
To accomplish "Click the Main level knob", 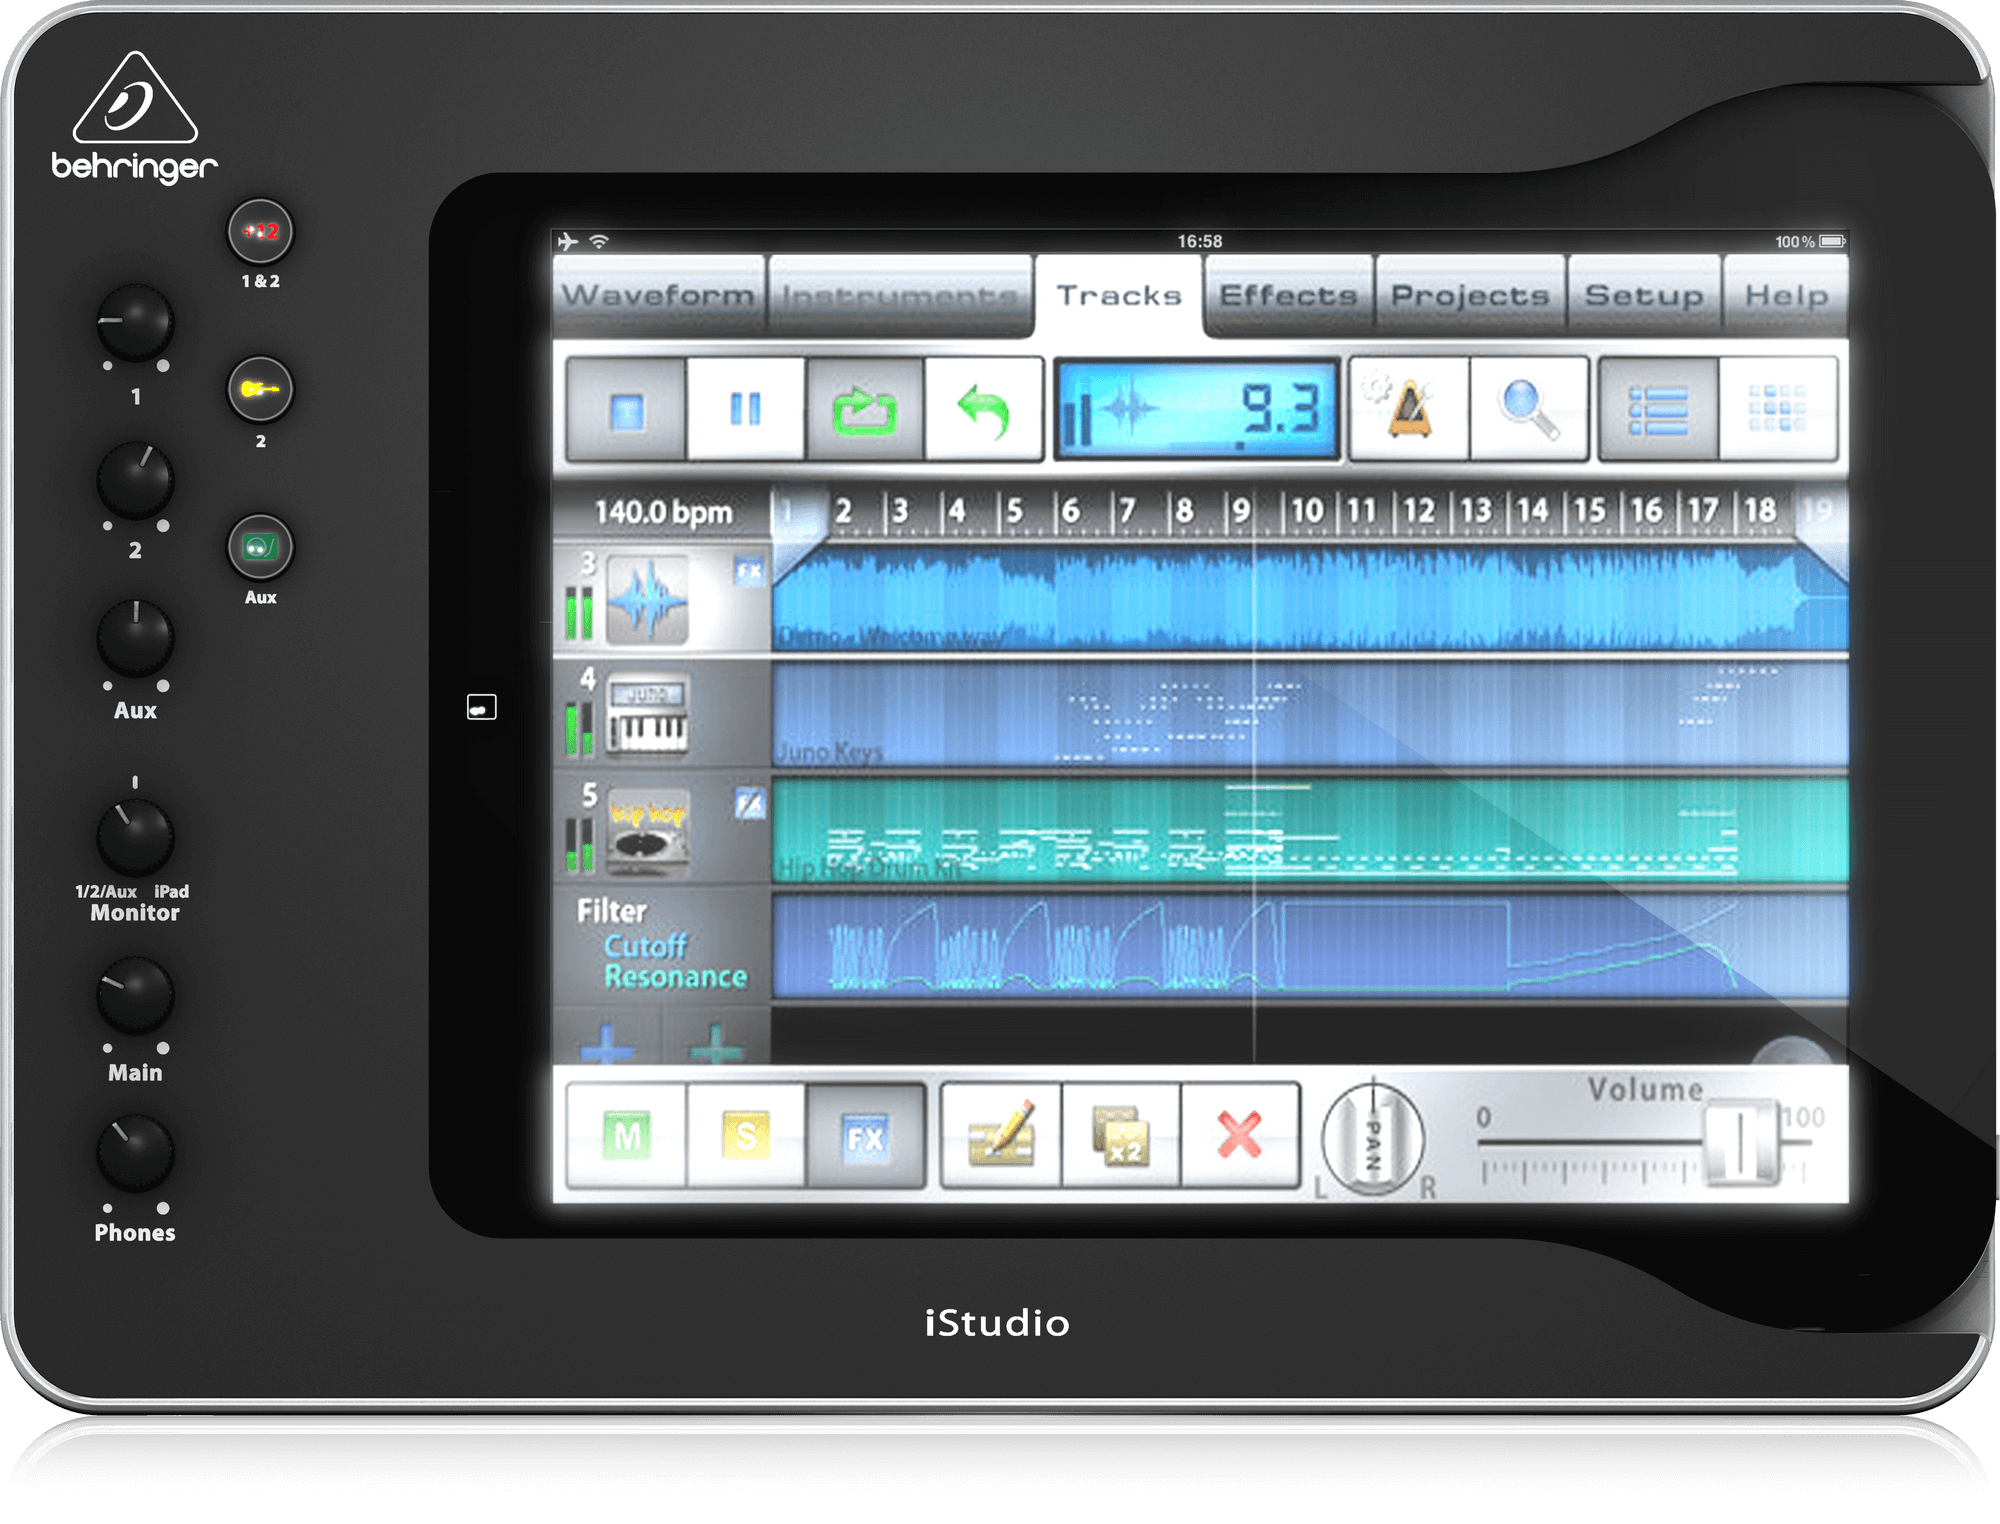I will (x=135, y=995).
